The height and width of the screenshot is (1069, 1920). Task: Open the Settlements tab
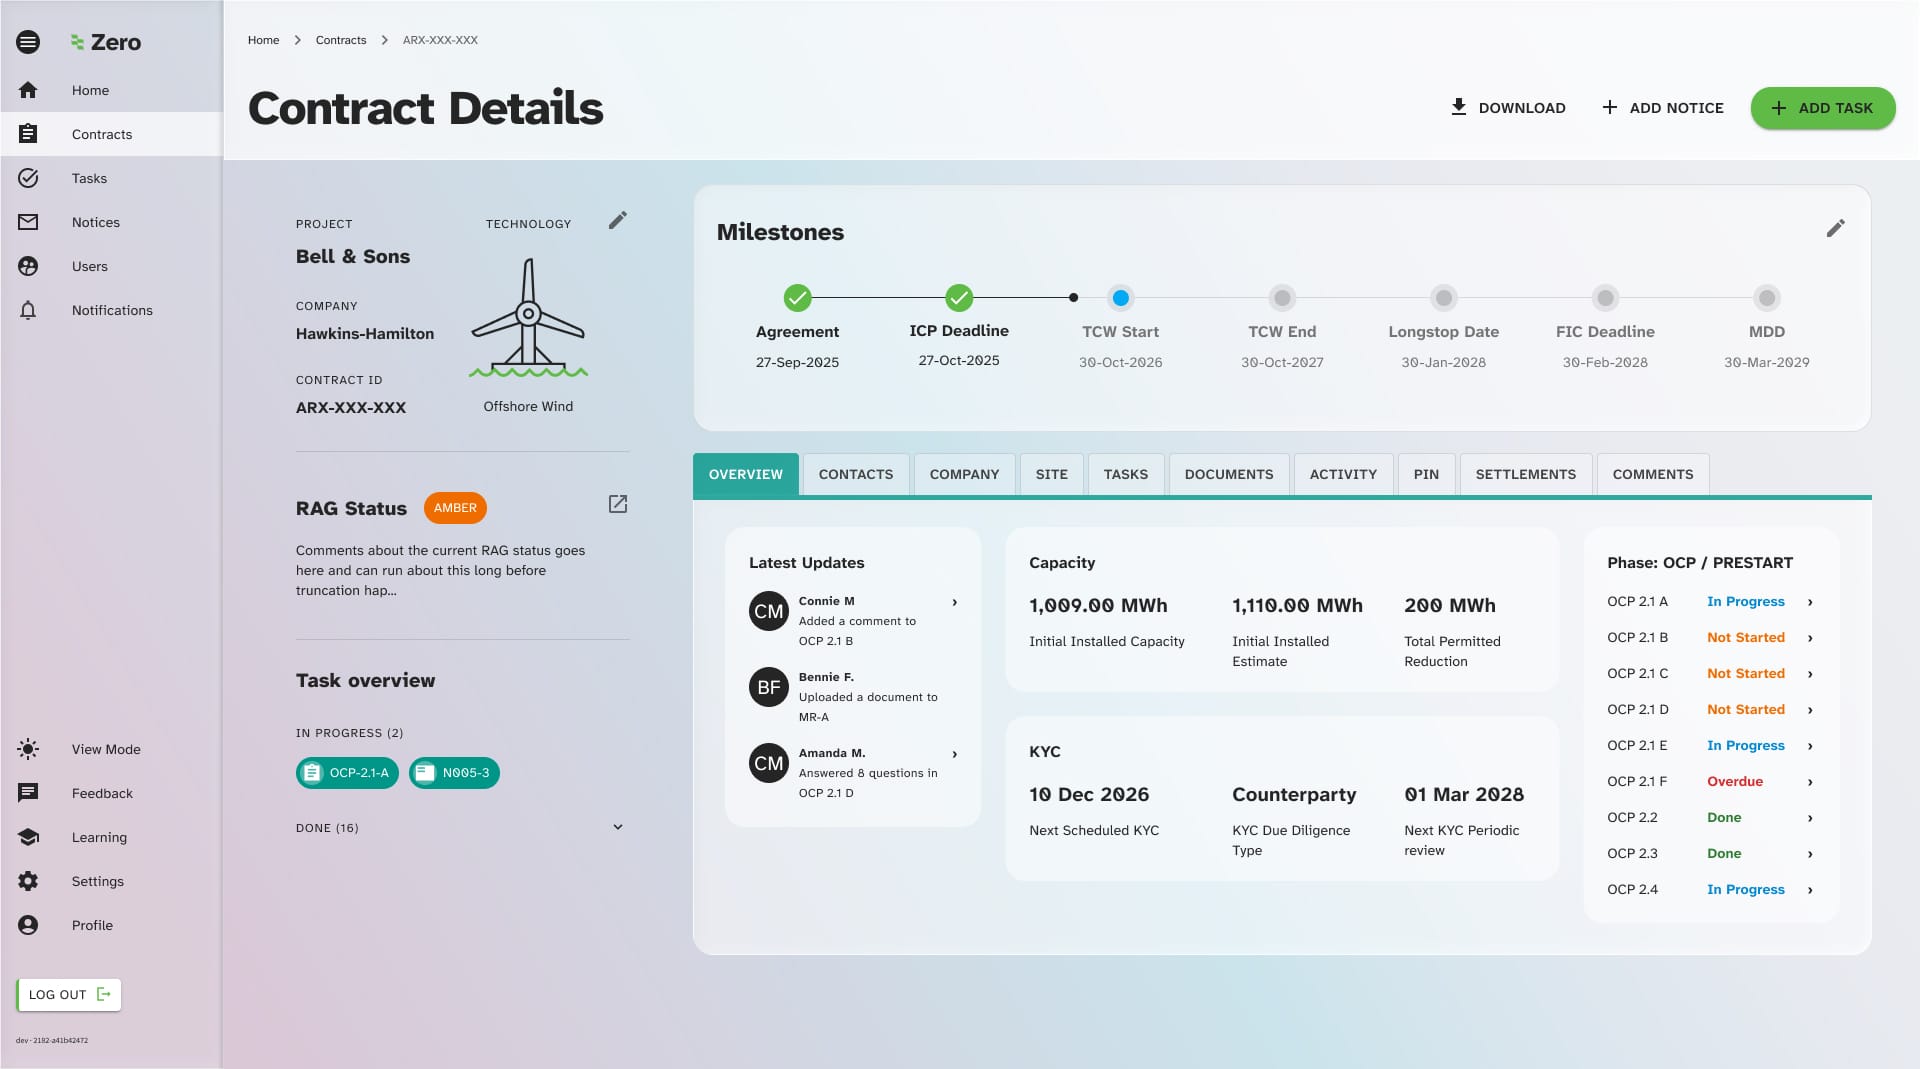coord(1525,474)
